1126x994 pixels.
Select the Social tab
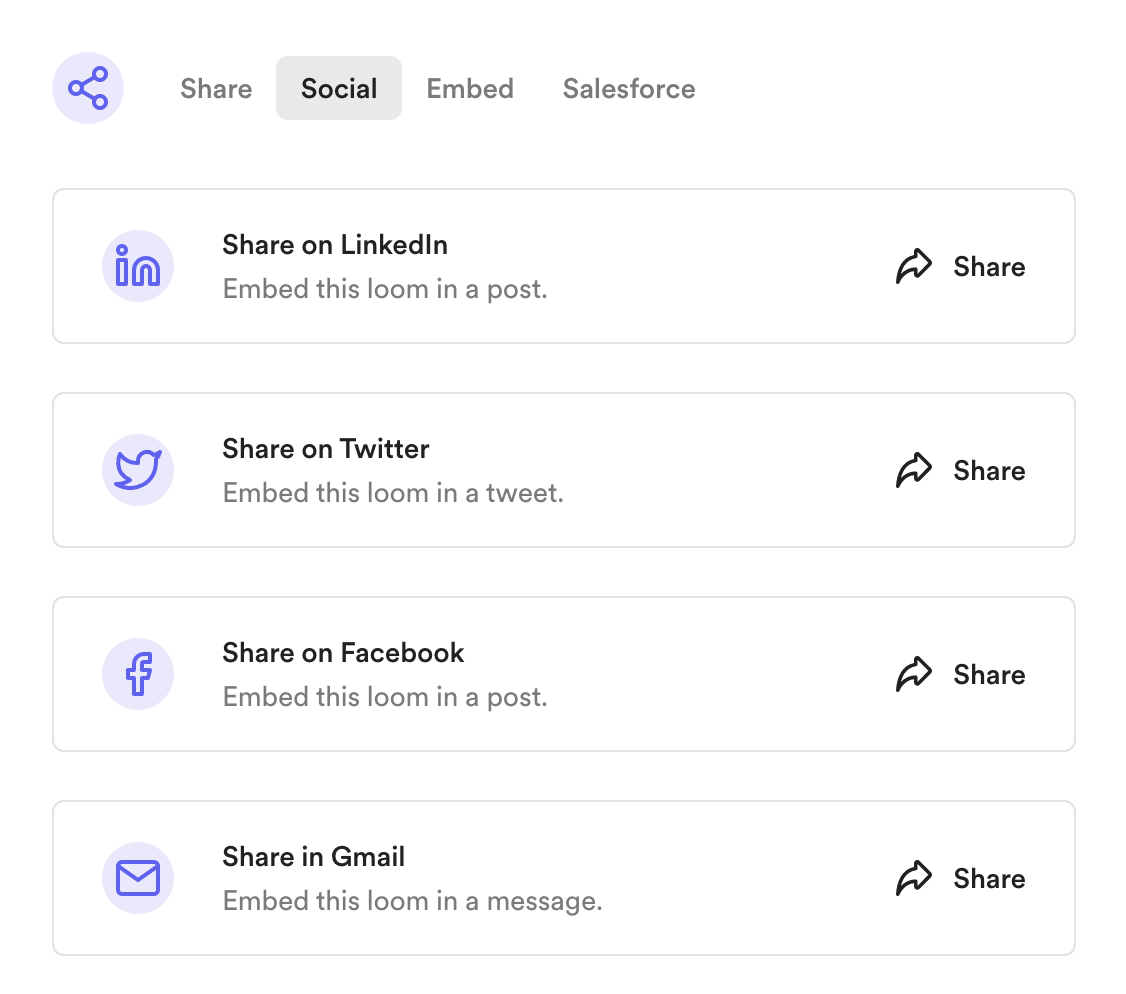click(x=339, y=88)
